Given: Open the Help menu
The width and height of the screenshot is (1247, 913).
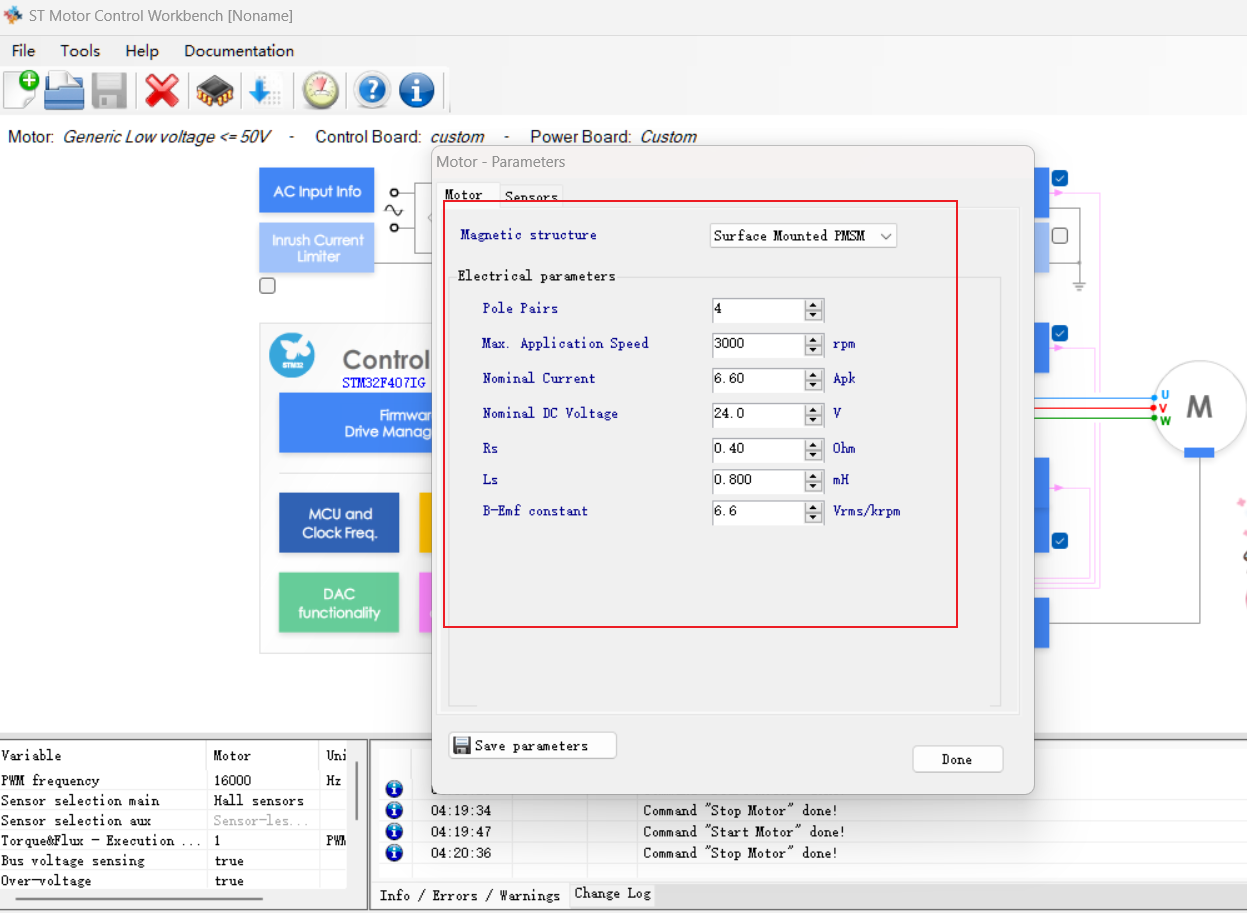Looking at the screenshot, I should click(x=142, y=51).
